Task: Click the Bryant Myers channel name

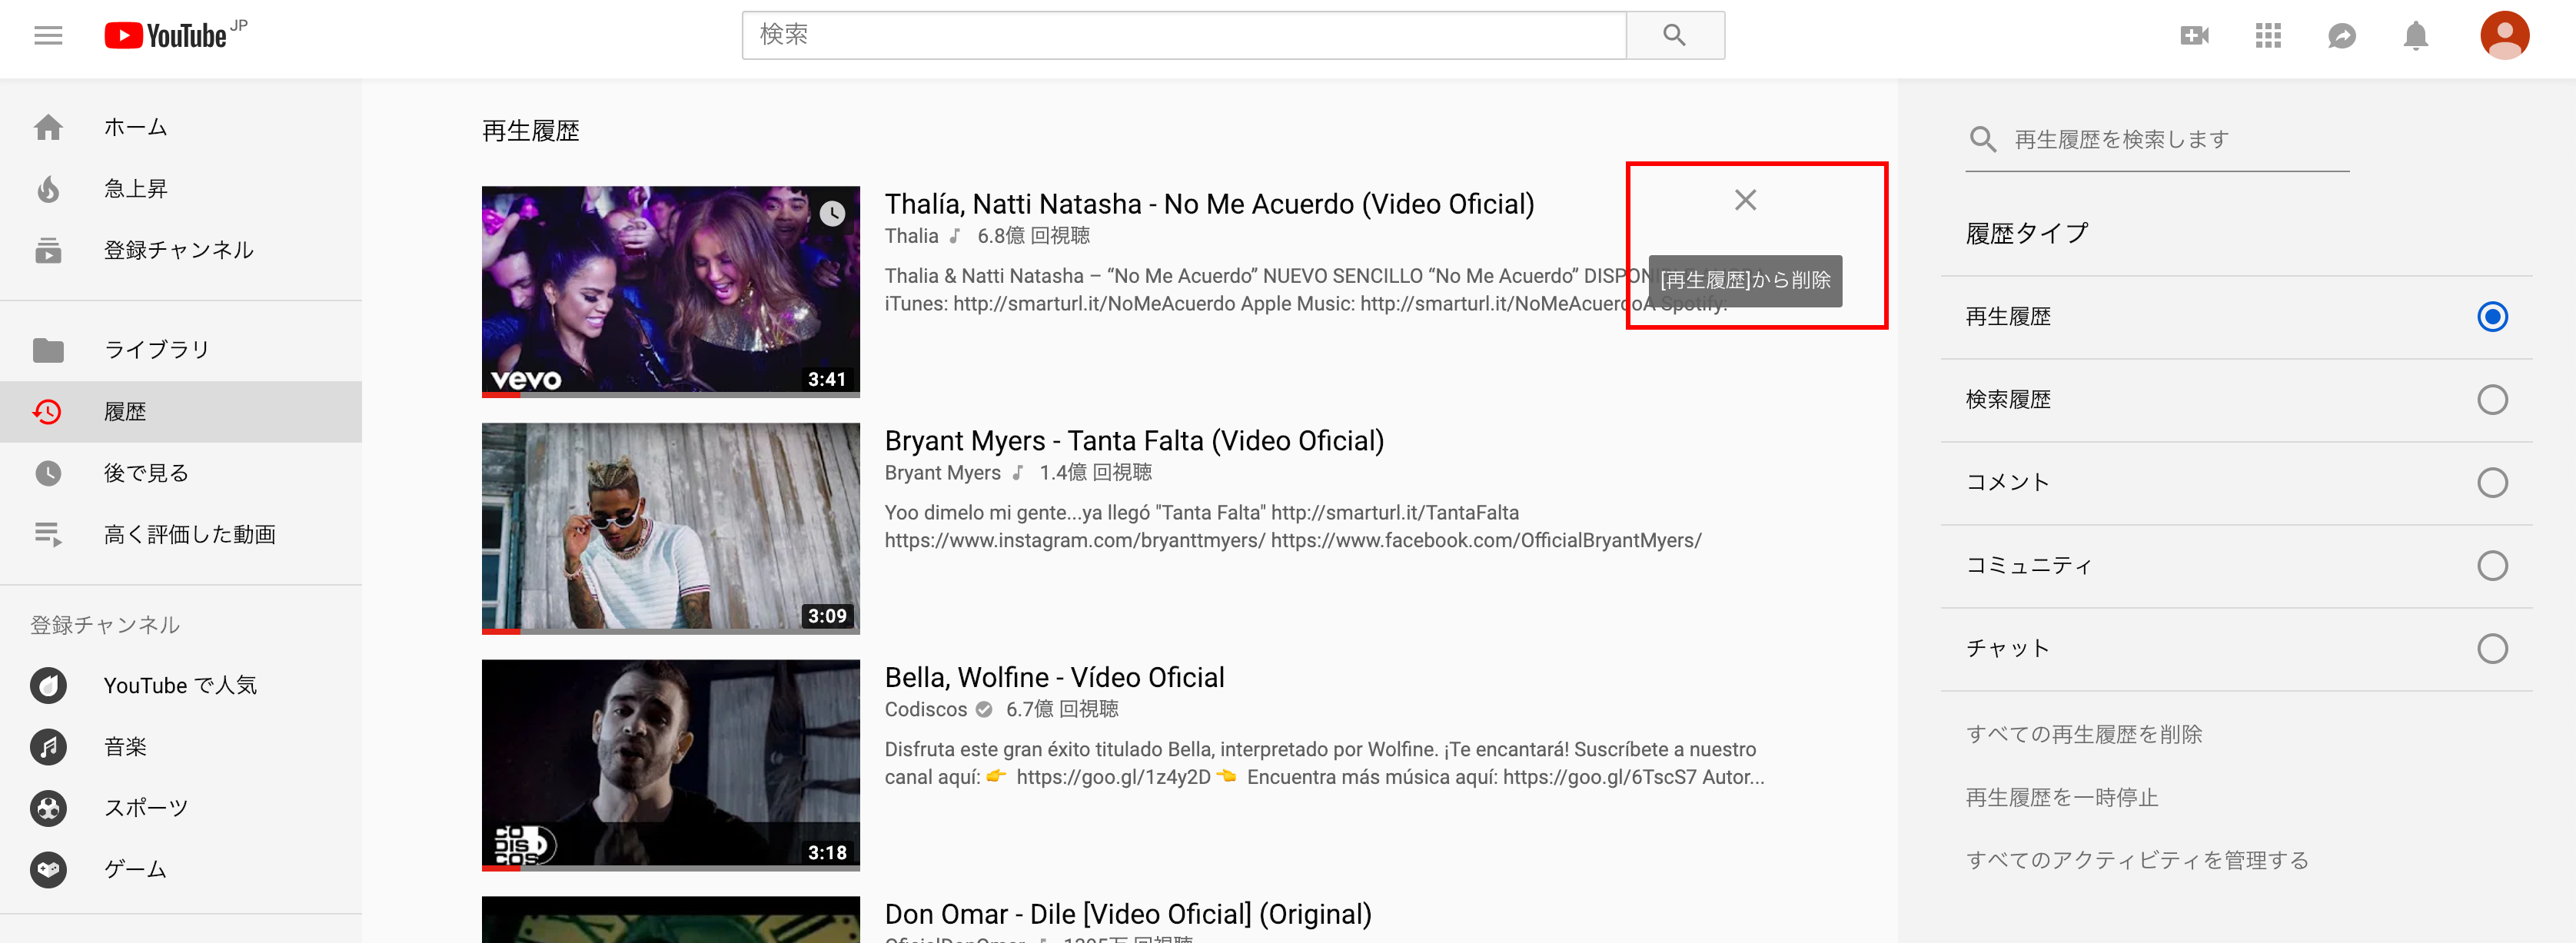Action: (942, 473)
